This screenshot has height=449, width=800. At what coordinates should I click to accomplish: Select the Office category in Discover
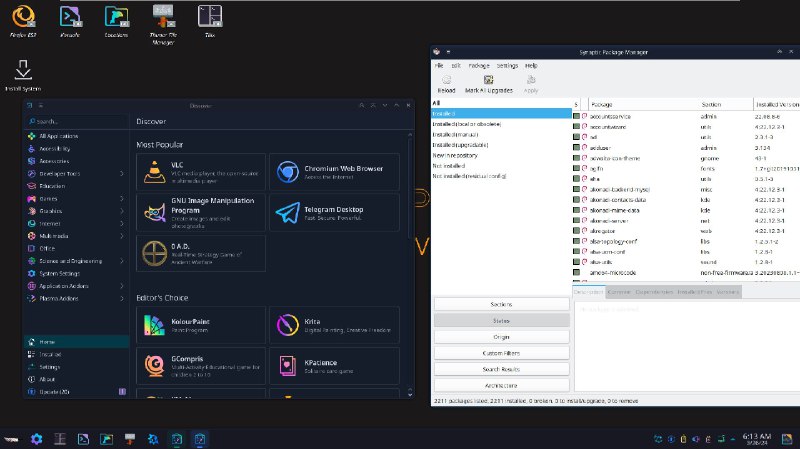(x=77, y=248)
